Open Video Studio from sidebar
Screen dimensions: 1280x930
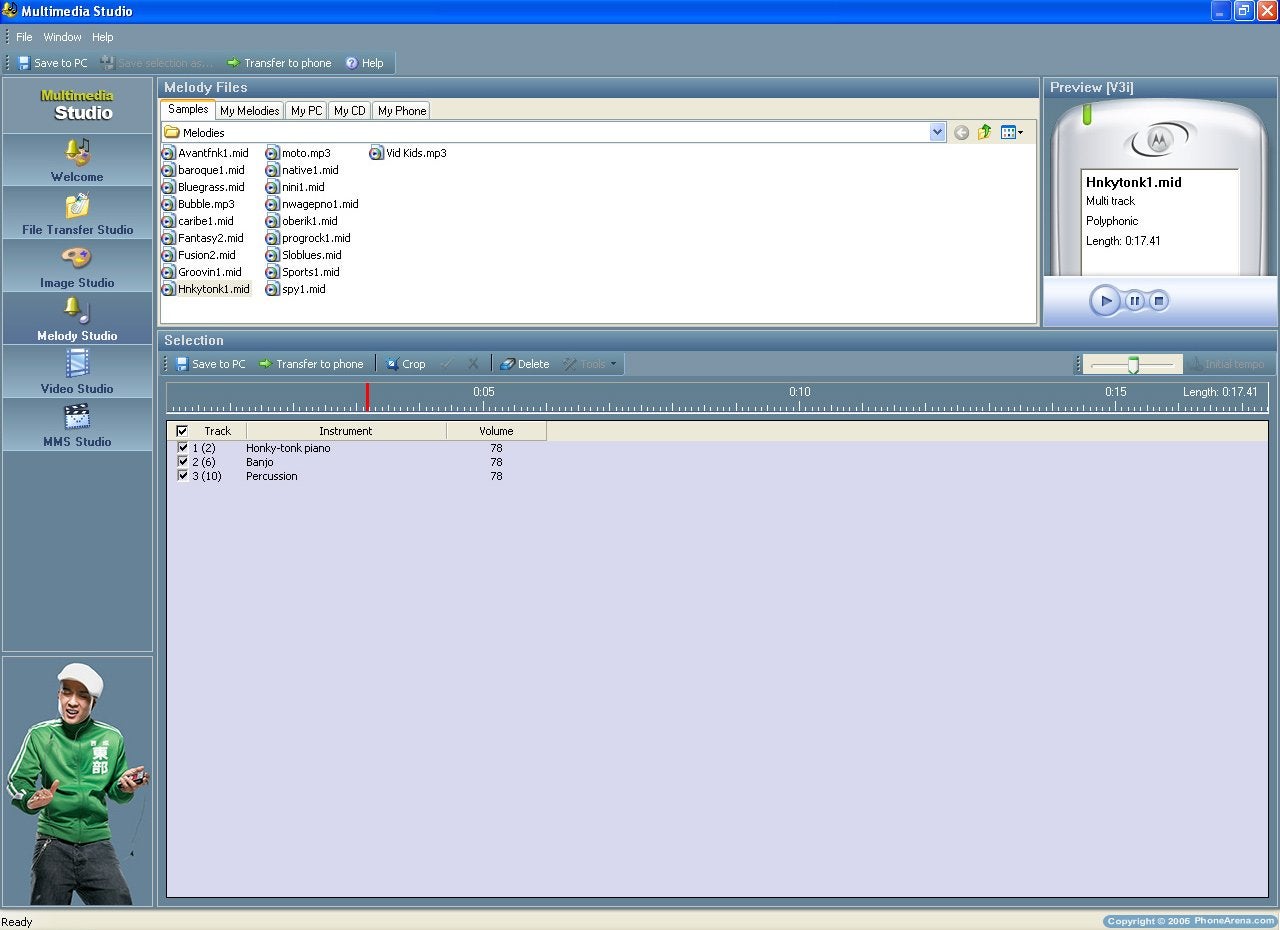point(77,372)
